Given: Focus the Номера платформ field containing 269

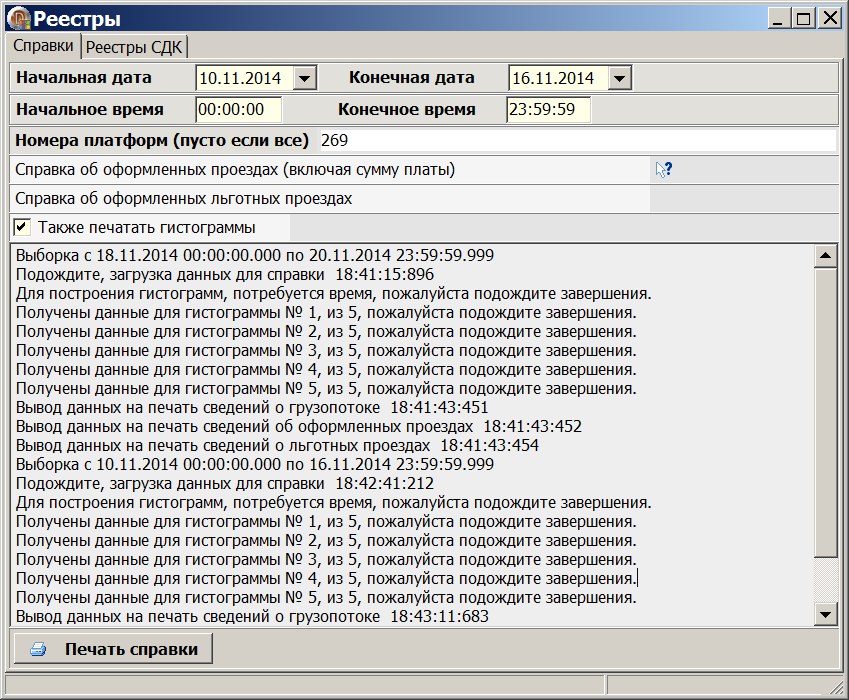Looking at the screenshot, I should (x=575, y=141).
